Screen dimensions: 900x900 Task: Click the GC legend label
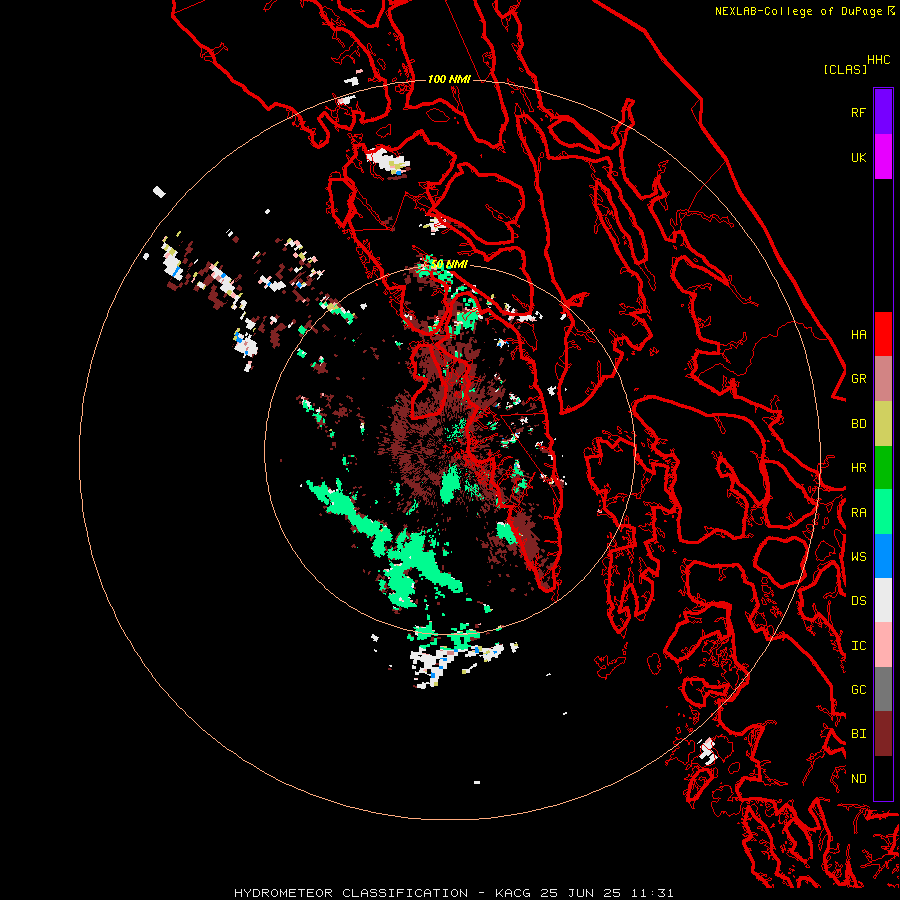tap(858, 689)
